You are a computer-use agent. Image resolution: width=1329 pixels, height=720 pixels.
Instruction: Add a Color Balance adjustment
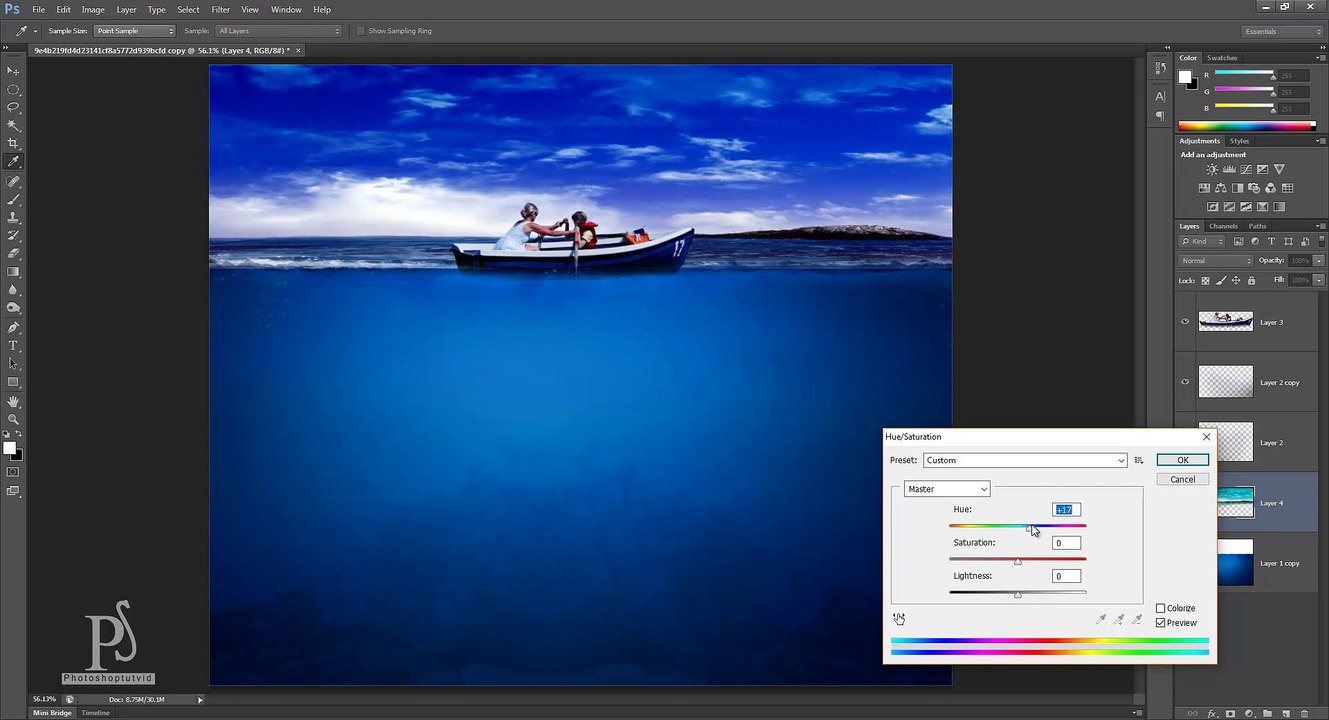pos(1221,188)
